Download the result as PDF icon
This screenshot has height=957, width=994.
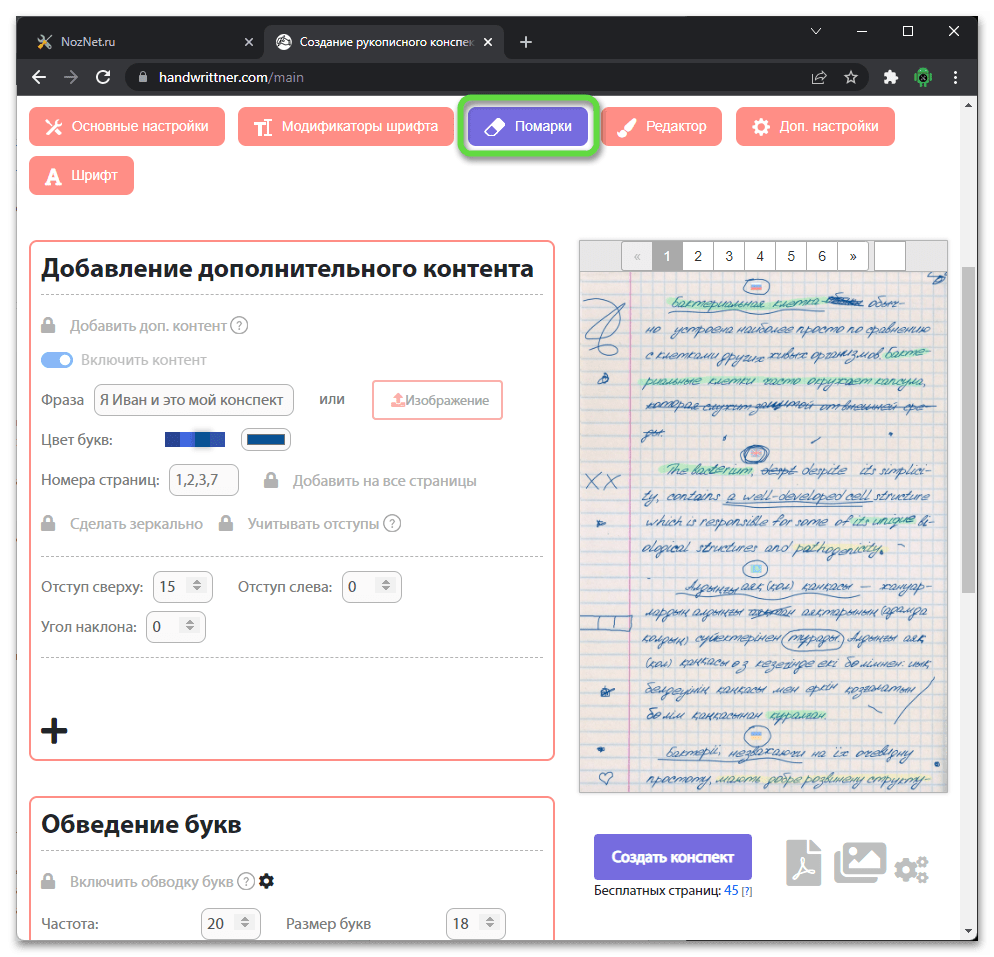tap(803, 861)
